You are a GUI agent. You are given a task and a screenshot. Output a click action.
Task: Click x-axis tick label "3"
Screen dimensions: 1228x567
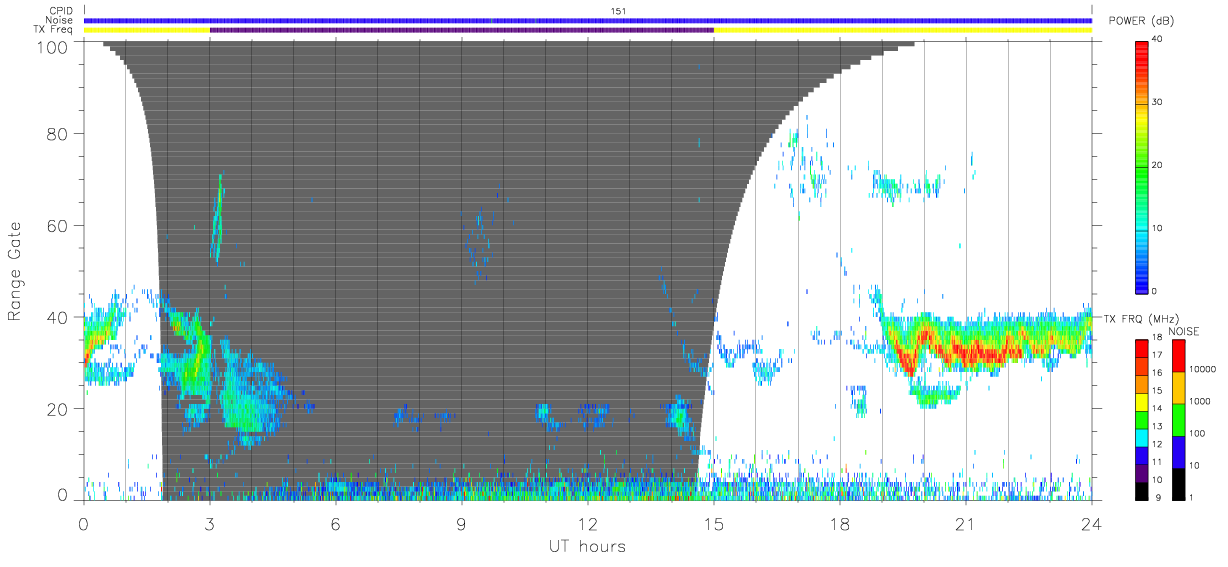coord(210,522)
